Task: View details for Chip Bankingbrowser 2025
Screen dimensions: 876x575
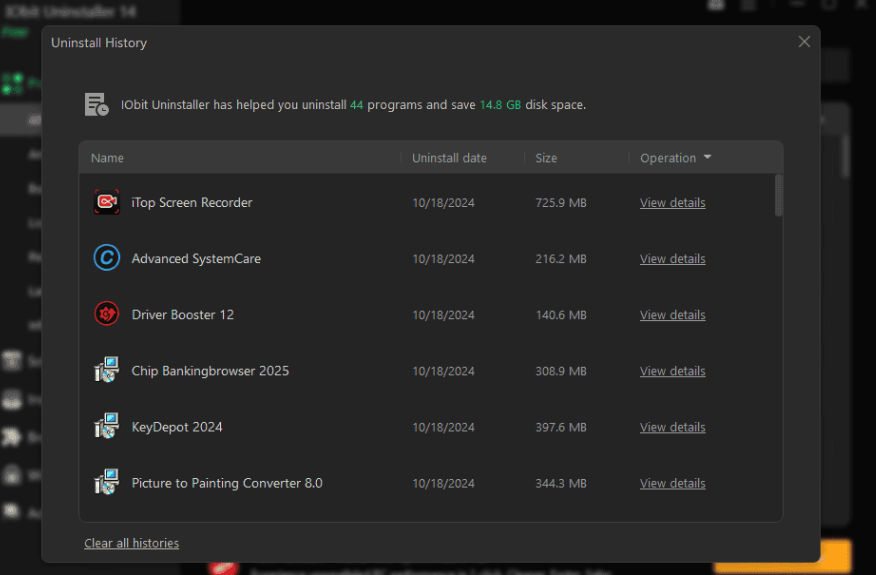Action: (672, 371)
